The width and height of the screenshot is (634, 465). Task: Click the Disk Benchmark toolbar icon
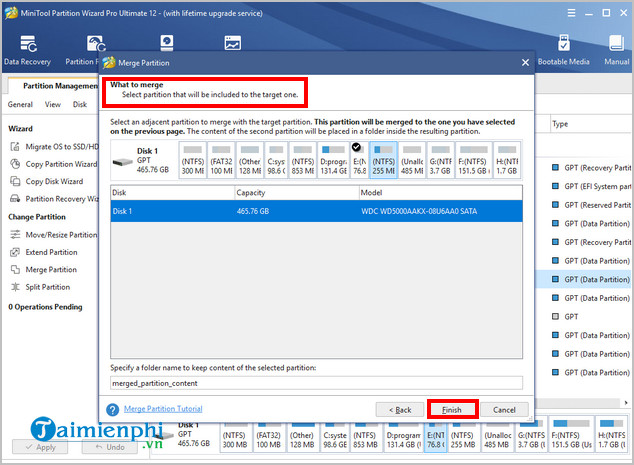[x=167, y=43]
